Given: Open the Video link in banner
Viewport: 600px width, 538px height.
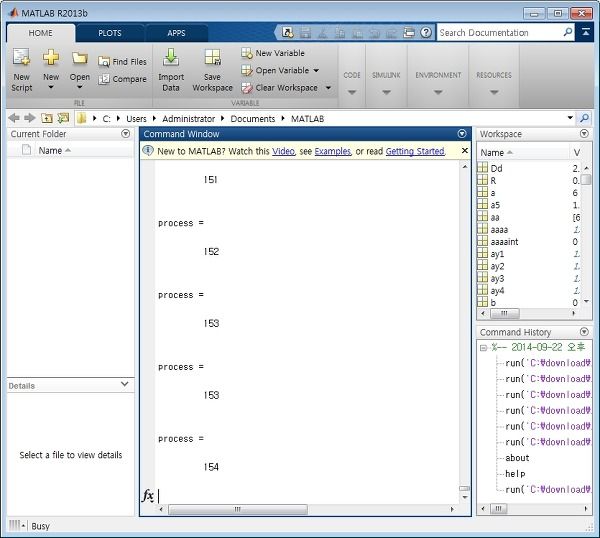Looking at the screenshot, I should [283, 151].
